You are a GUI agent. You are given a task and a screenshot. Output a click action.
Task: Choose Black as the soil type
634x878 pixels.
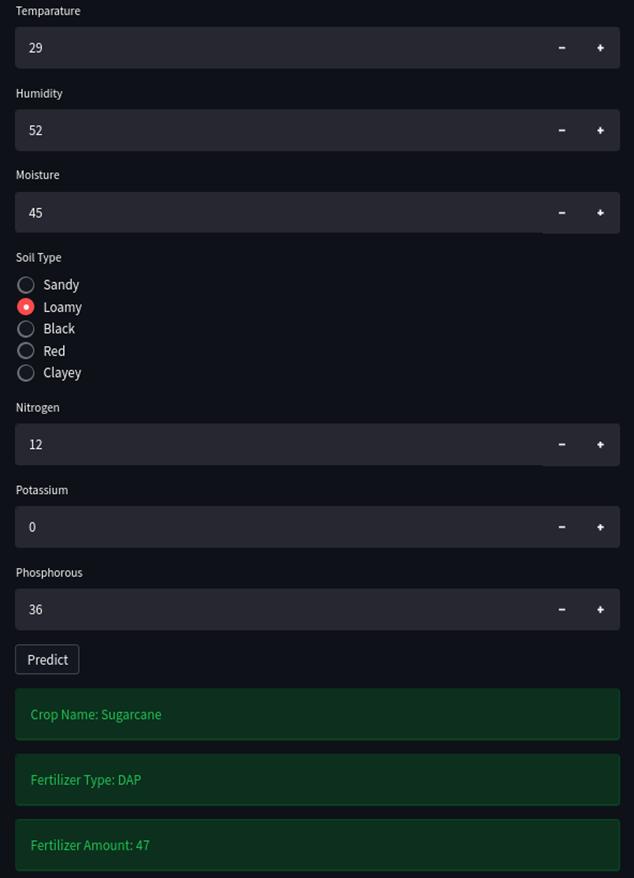[26, 329]
